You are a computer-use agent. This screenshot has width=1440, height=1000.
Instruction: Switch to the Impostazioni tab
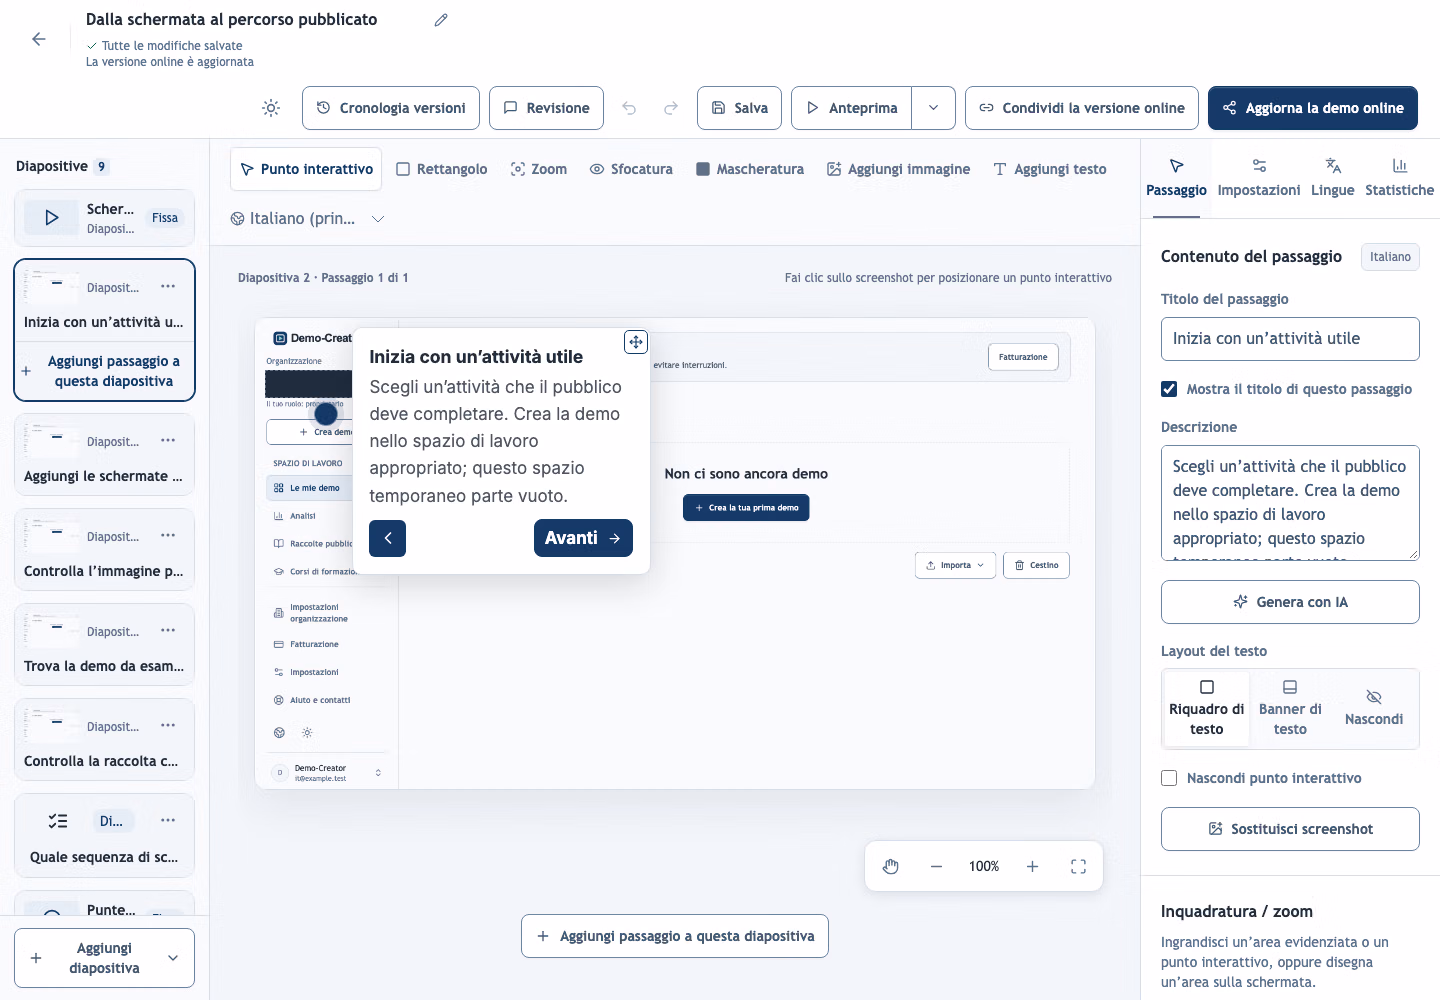coord(1259,178)
